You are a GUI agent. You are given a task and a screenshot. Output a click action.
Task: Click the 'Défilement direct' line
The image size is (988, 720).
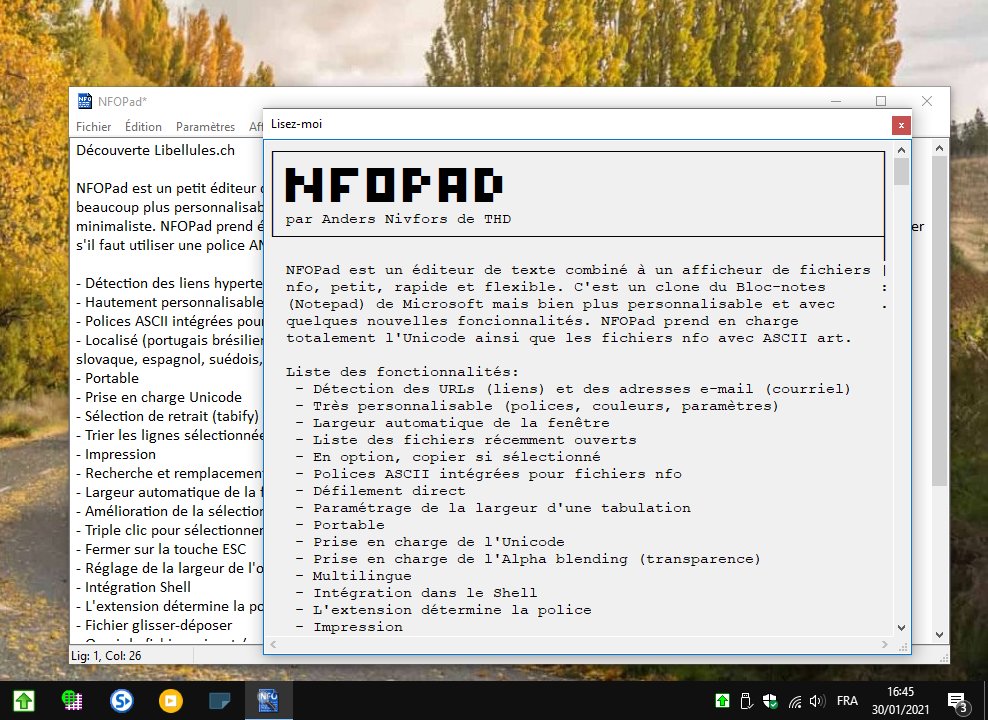tap(389, 491)
